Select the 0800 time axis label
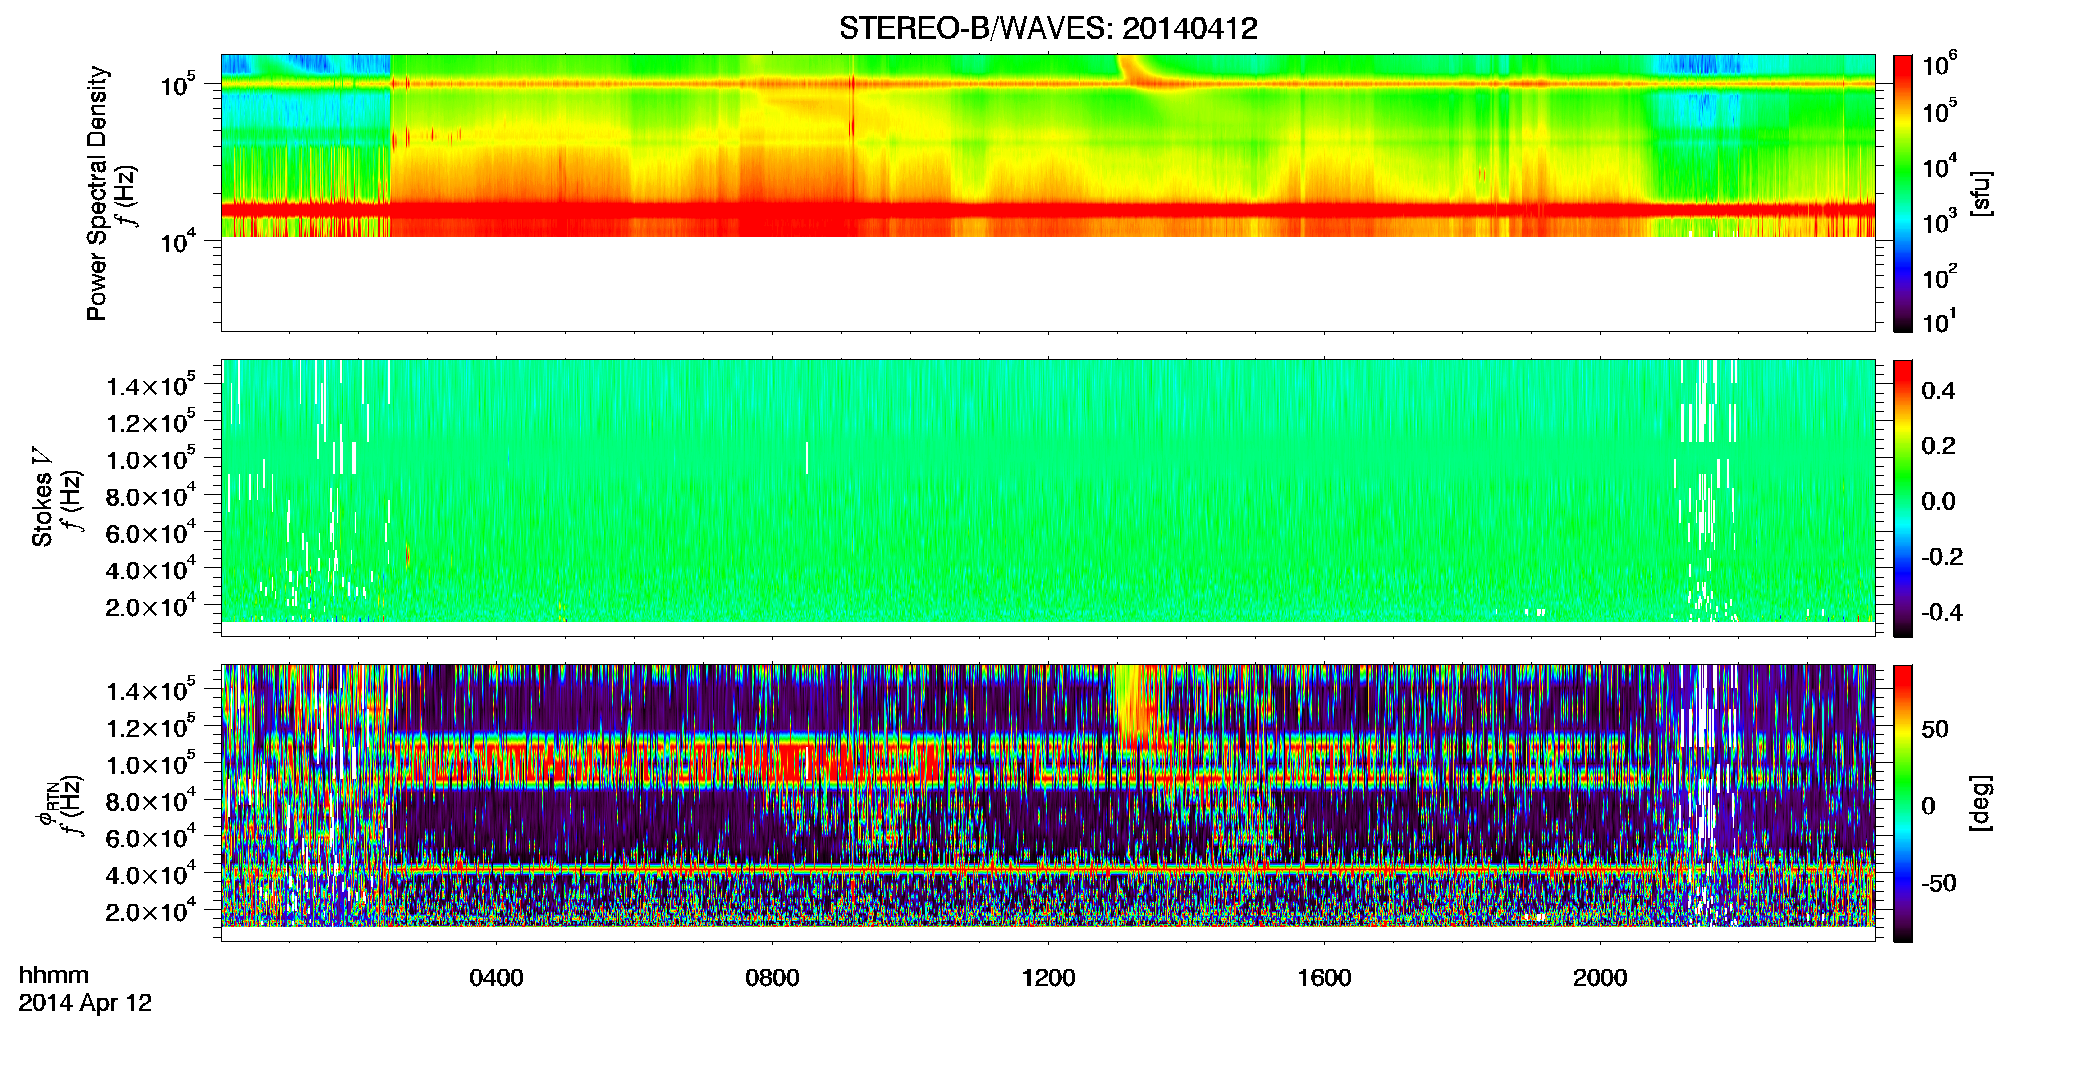 coord(772,978)
